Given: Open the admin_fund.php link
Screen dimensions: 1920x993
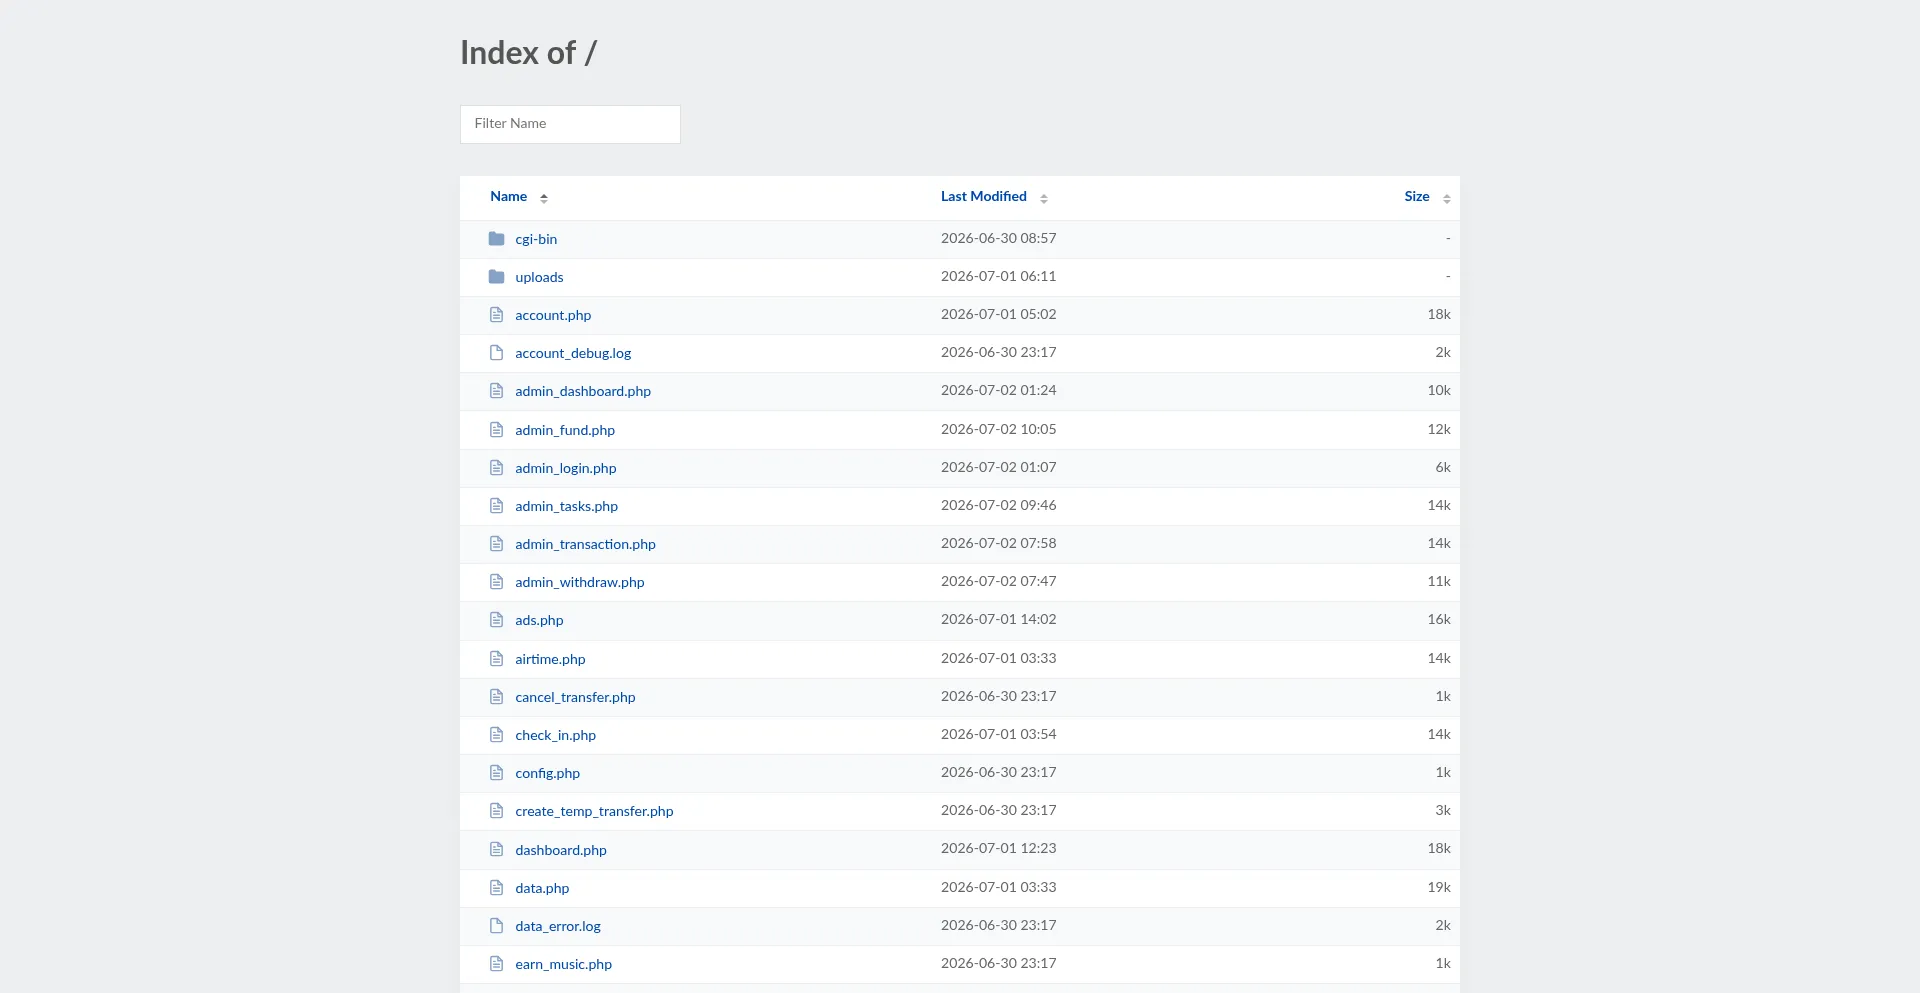Looking at the screenshot, I should tap(565, 430).
